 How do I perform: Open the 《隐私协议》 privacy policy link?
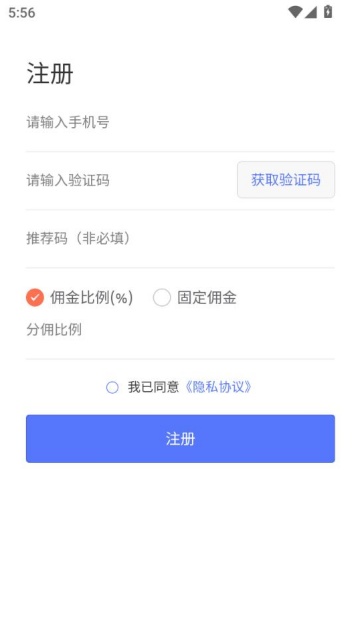tap(218, 387)
